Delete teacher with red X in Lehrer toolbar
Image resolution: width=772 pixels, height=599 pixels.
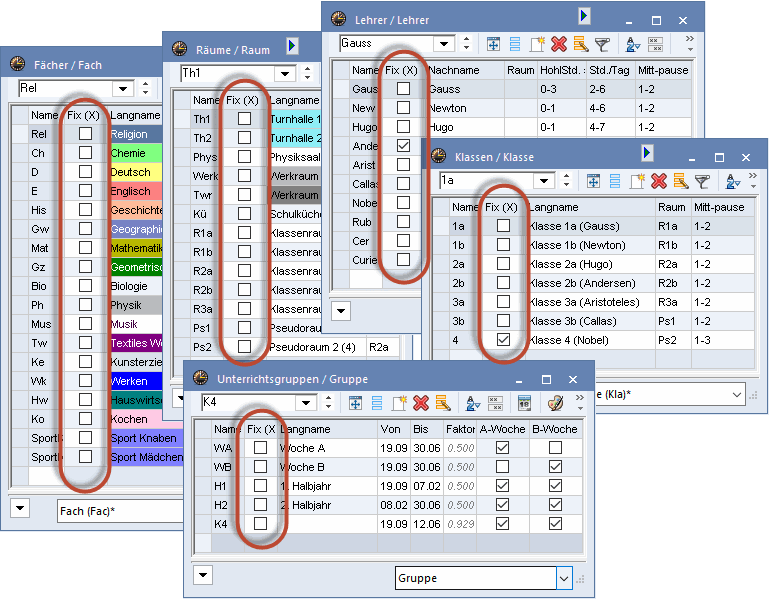tap(559, 44)
